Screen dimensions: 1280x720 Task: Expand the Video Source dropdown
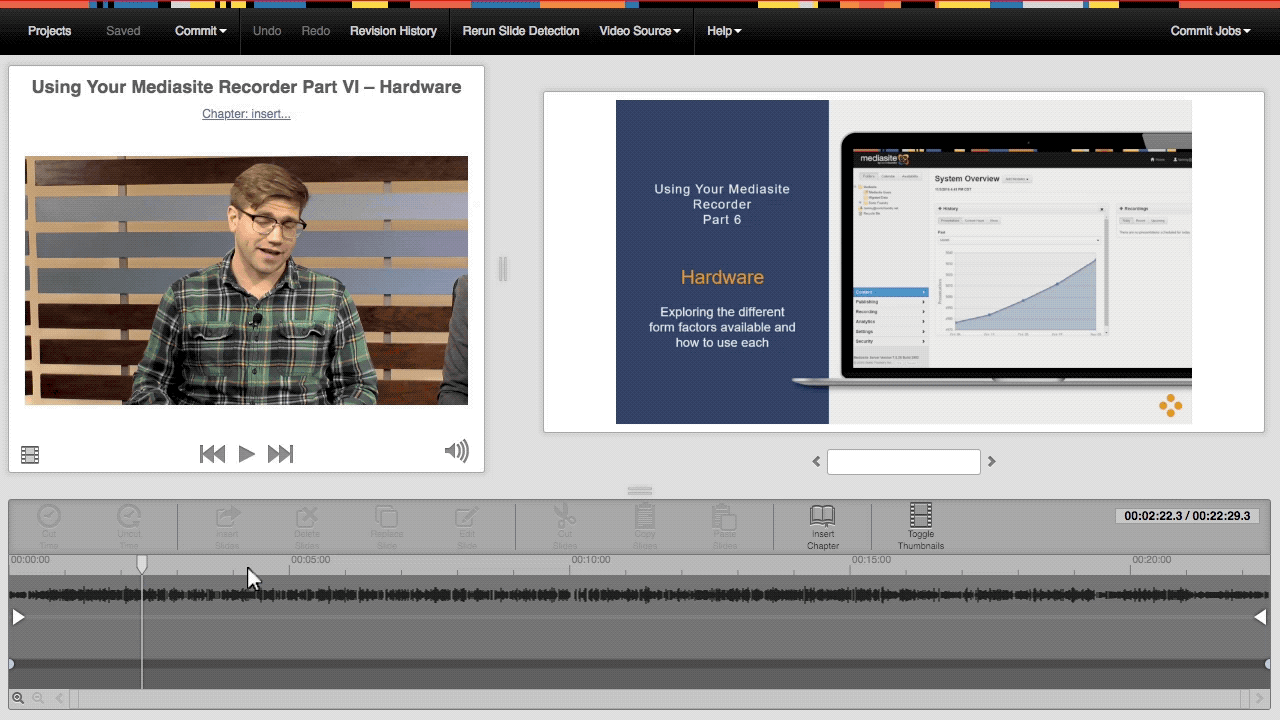pos(639,31)
